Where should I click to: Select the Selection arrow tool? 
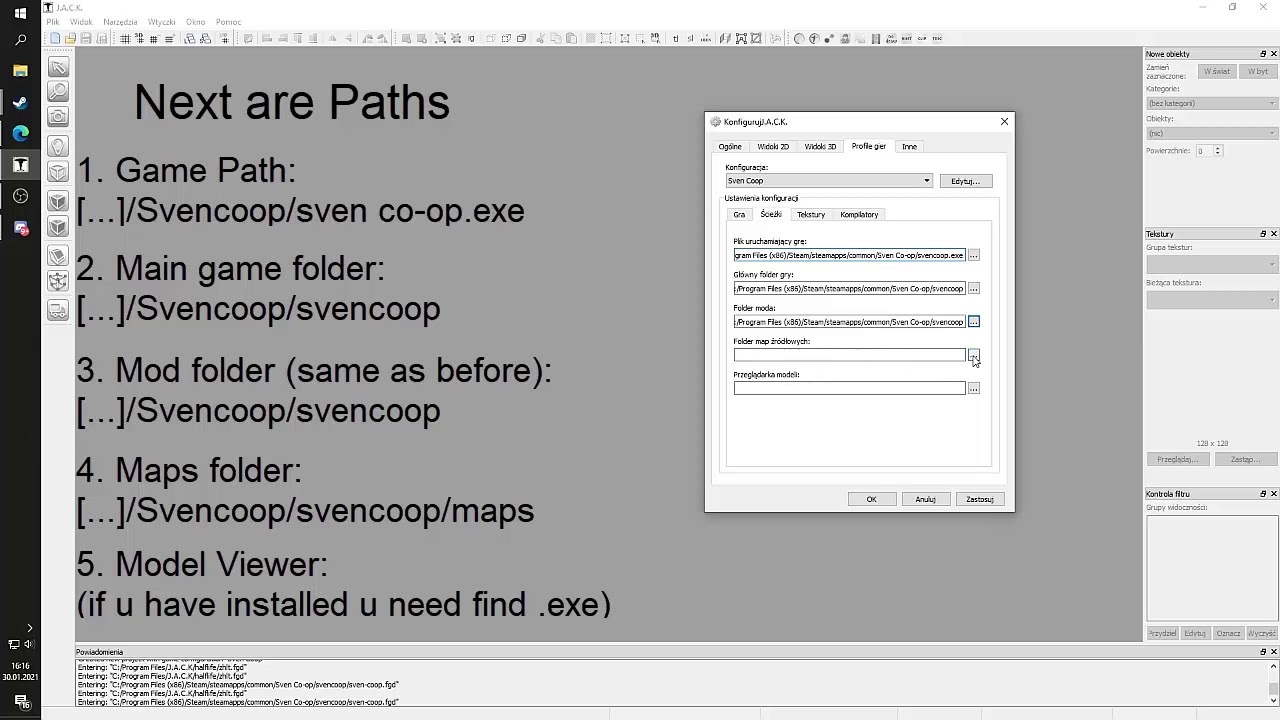(x=59, y=67)
